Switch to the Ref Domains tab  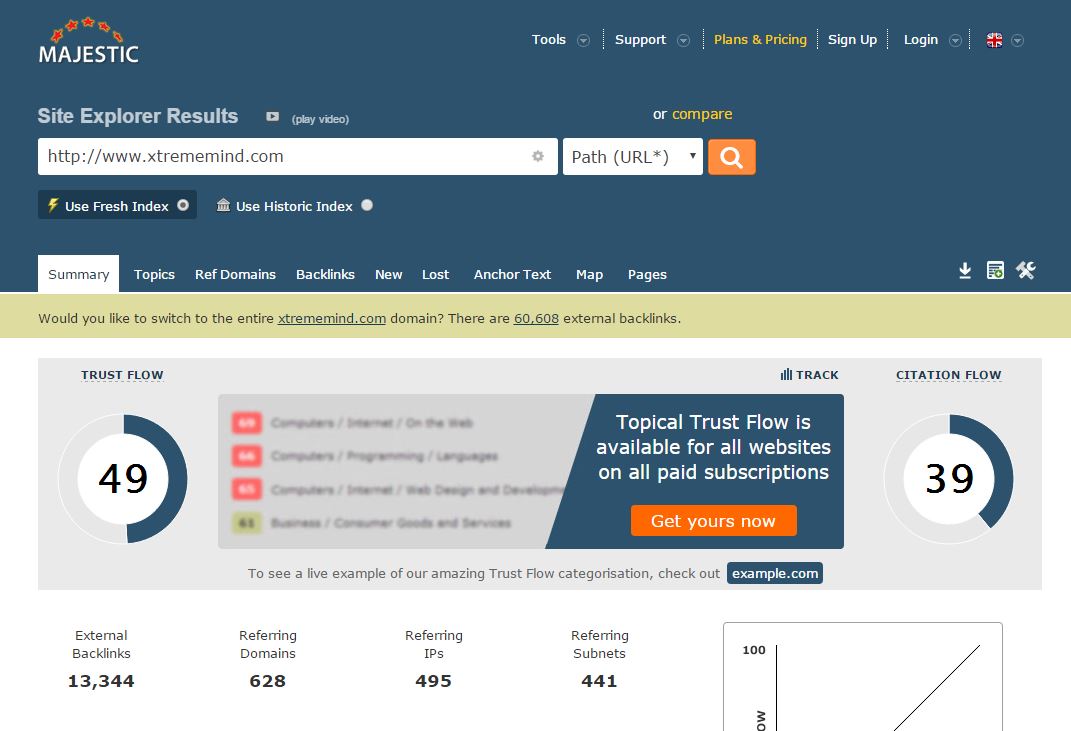point(235,274)
